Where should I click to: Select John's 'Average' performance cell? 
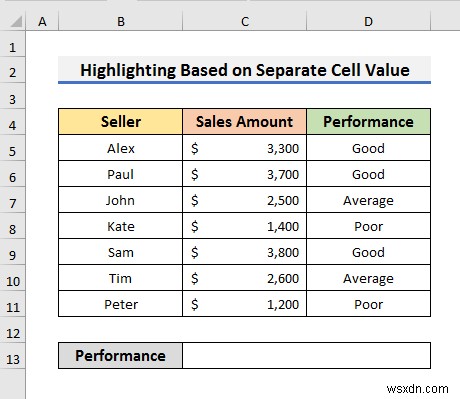coord(368,200)
